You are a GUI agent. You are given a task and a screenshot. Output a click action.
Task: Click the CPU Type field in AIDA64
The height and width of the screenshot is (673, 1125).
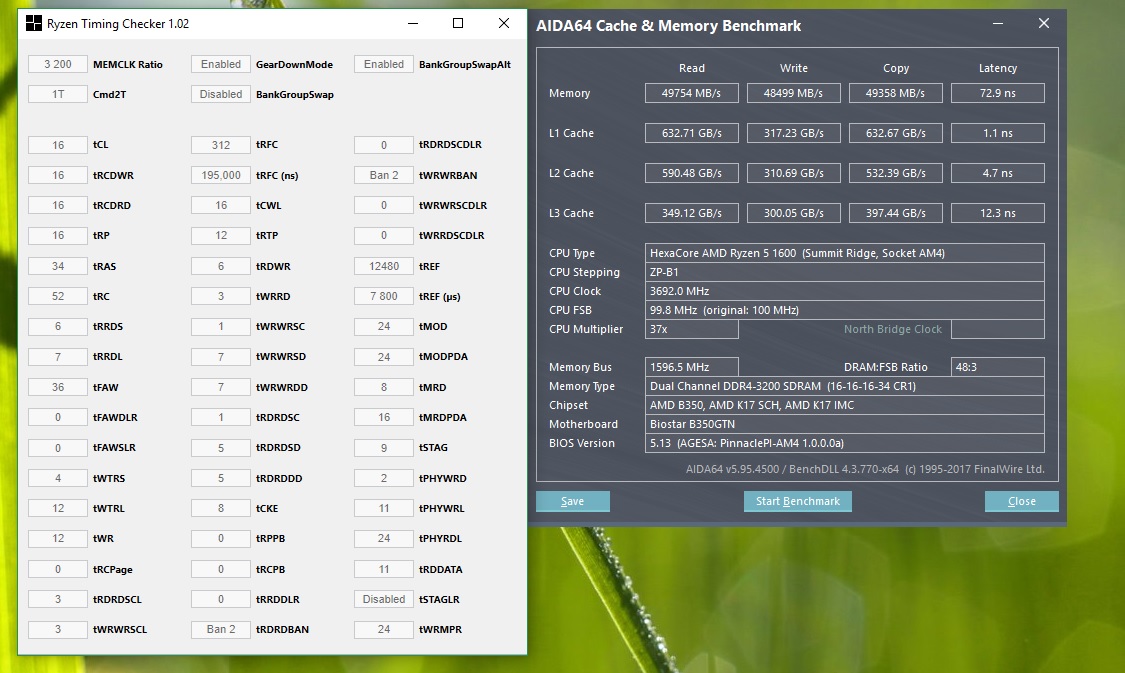844,253
